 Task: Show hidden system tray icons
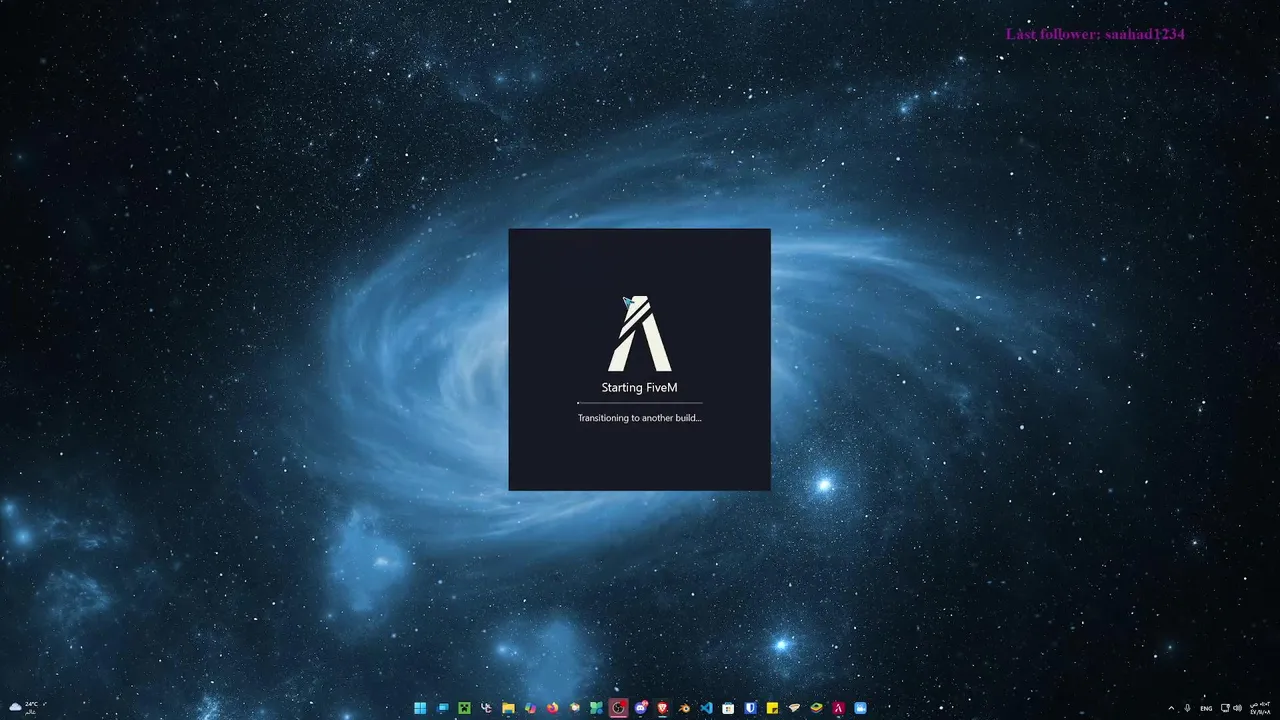click(x=1171, y=708)
